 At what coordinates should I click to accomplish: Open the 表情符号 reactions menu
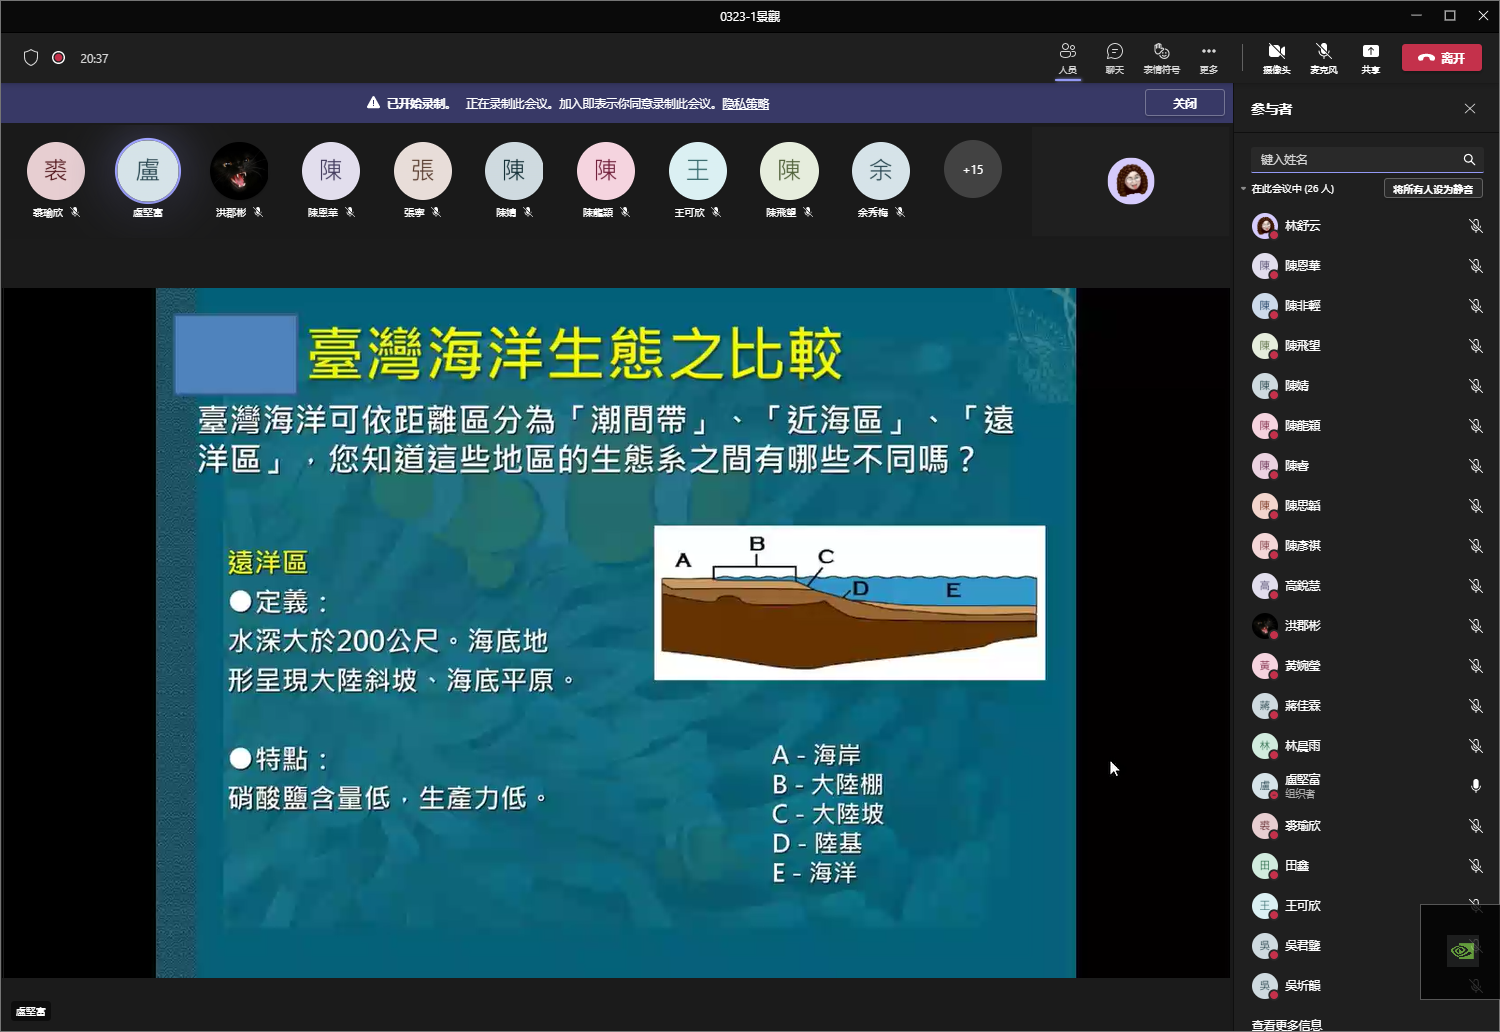(x=1161, y=57)
